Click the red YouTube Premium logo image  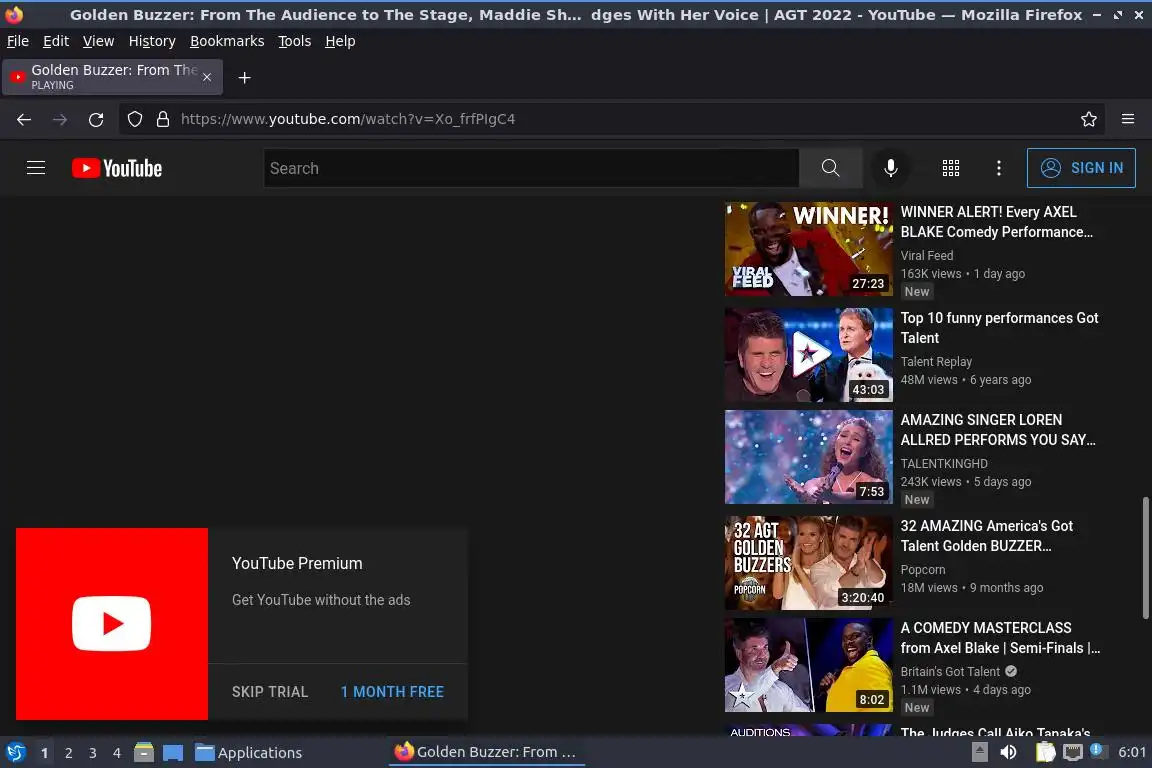point(112,624)
